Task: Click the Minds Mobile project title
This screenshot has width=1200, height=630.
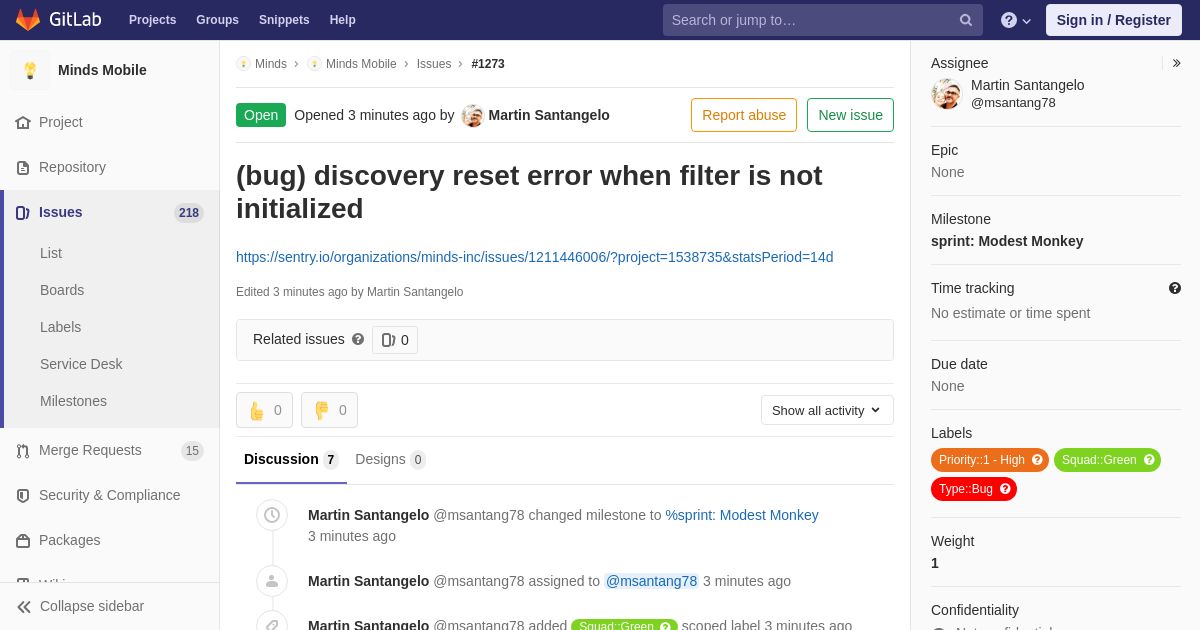Action: pyautogui.click(x=102, y=70)
